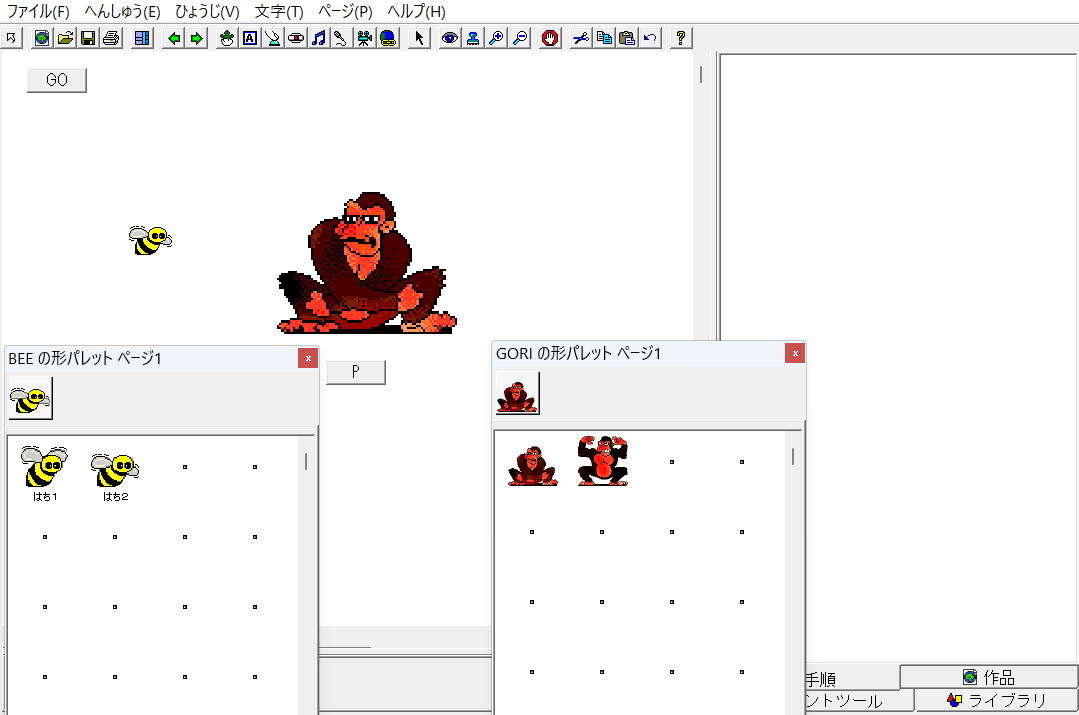This screenshot has width=1079, height=715.
Task: Click the scissors cut icon
Action: pyautogui.click(x=581, y=39)
